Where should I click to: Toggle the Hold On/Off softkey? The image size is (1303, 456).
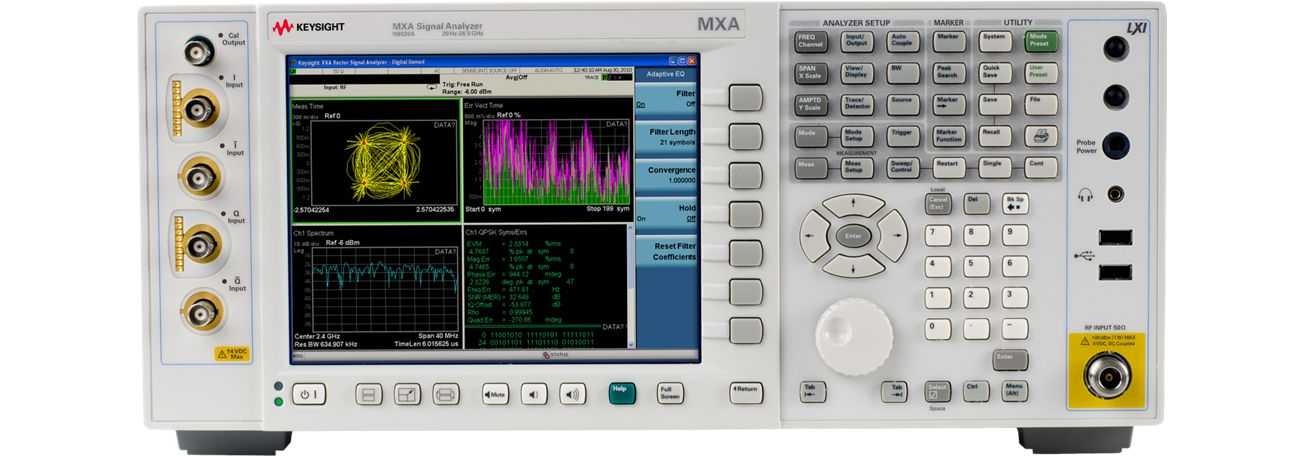coord(666,212)
